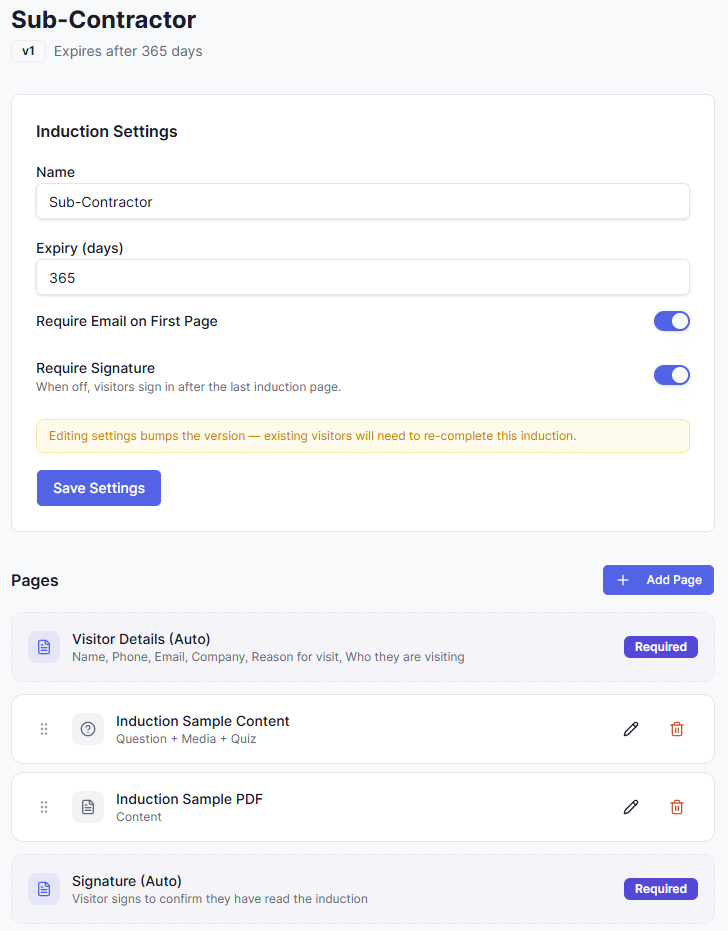Screen dimensions: 728x931
Task: Click the version bump warning message
Action: pyautogui.click(x=363, y=436)
